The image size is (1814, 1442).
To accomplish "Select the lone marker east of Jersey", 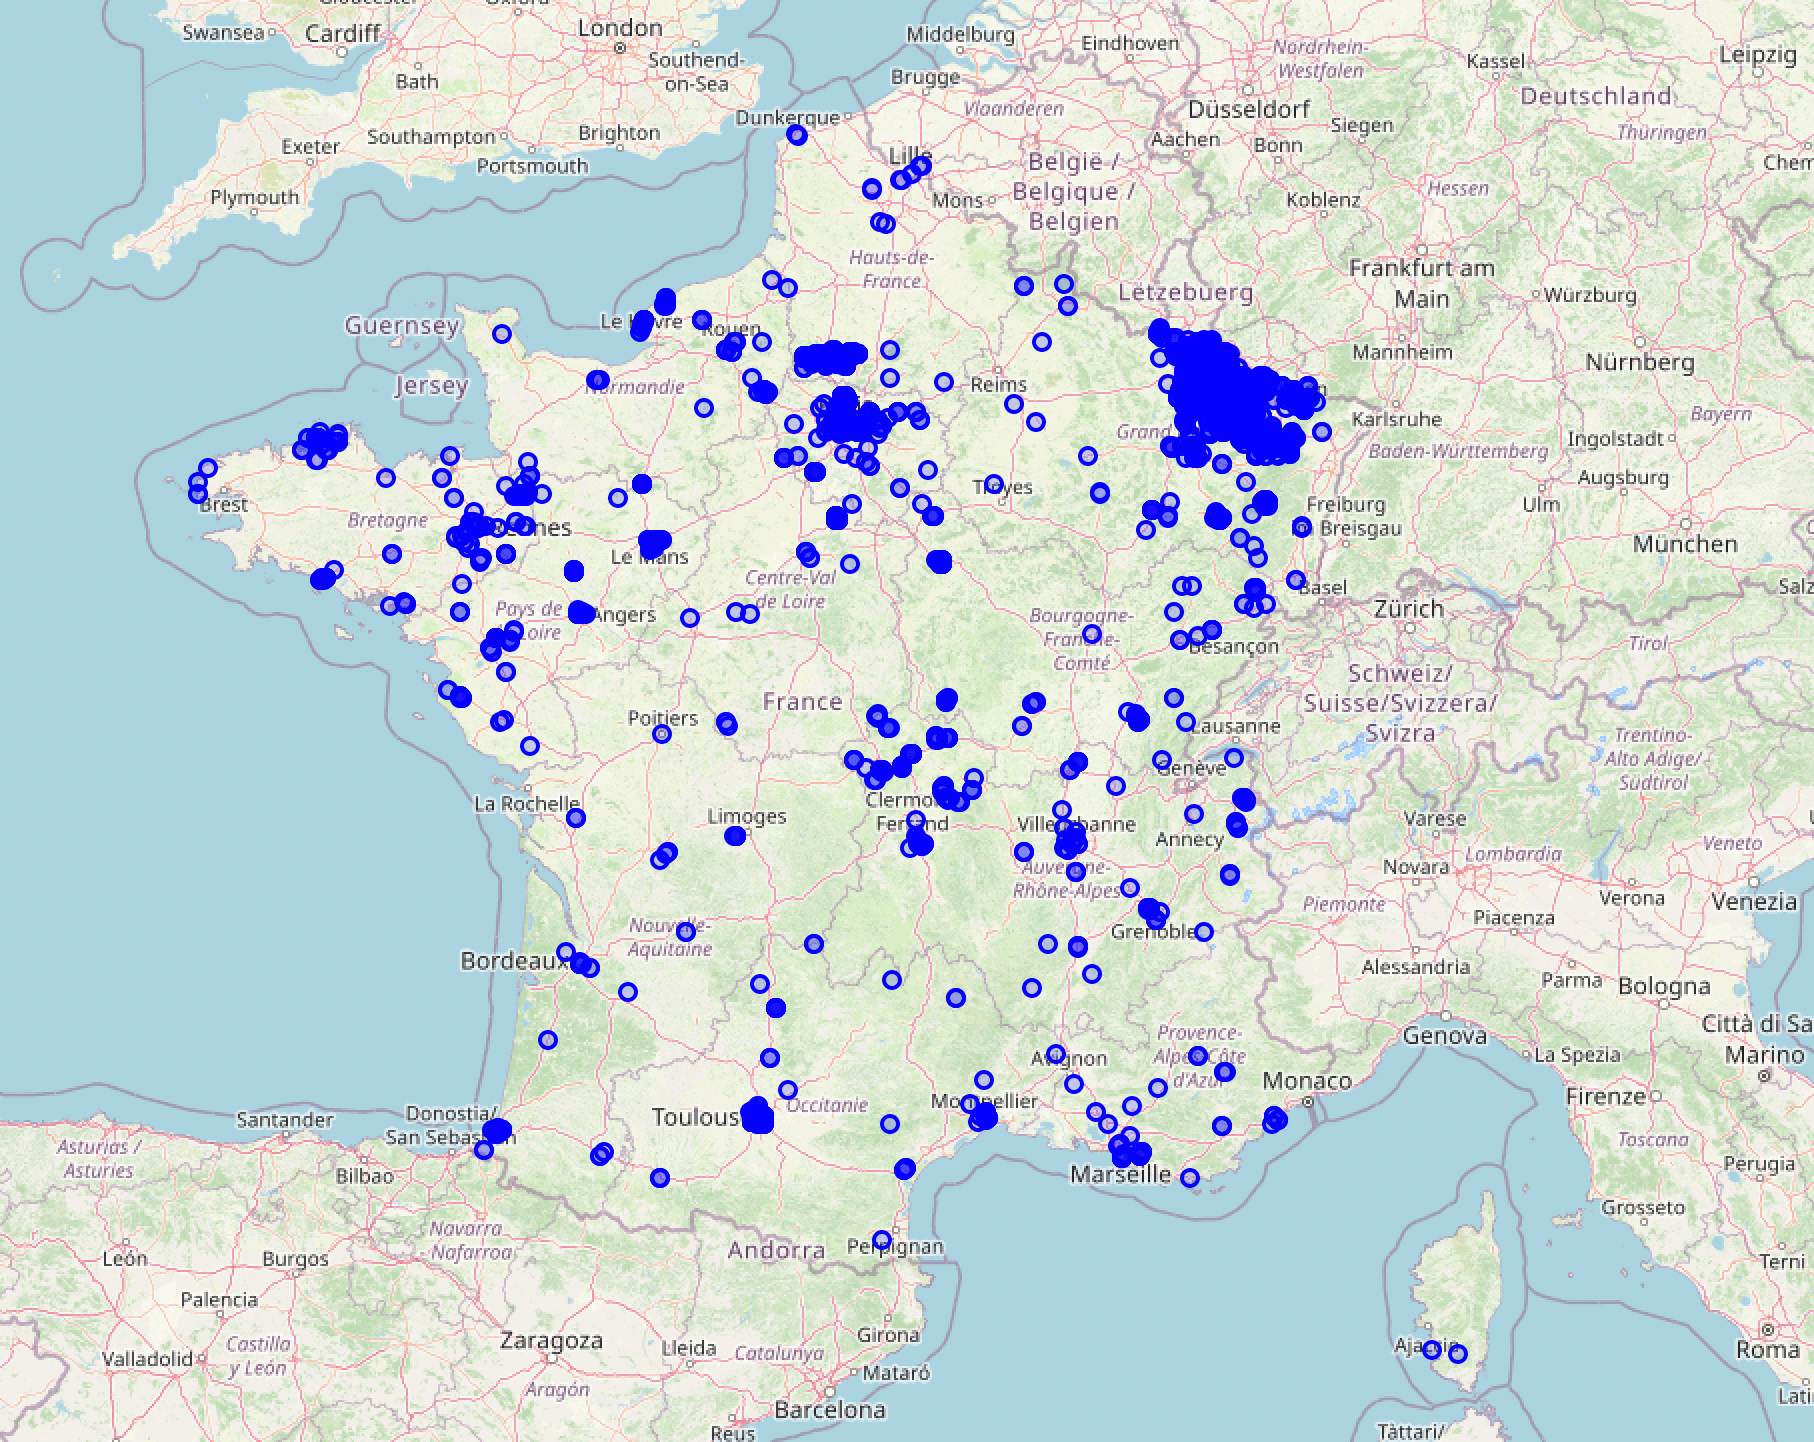I will pos(502,334).
